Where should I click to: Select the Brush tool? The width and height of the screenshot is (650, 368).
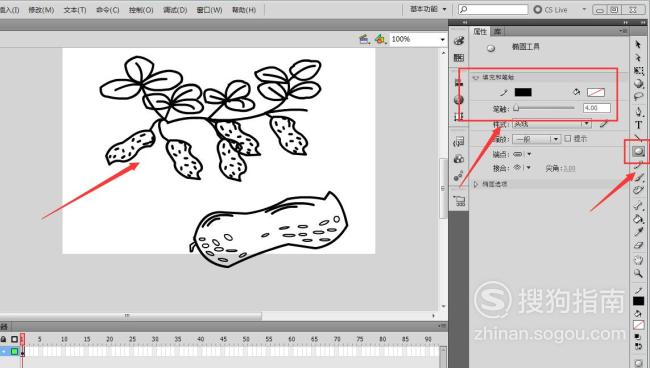point(638,178)
